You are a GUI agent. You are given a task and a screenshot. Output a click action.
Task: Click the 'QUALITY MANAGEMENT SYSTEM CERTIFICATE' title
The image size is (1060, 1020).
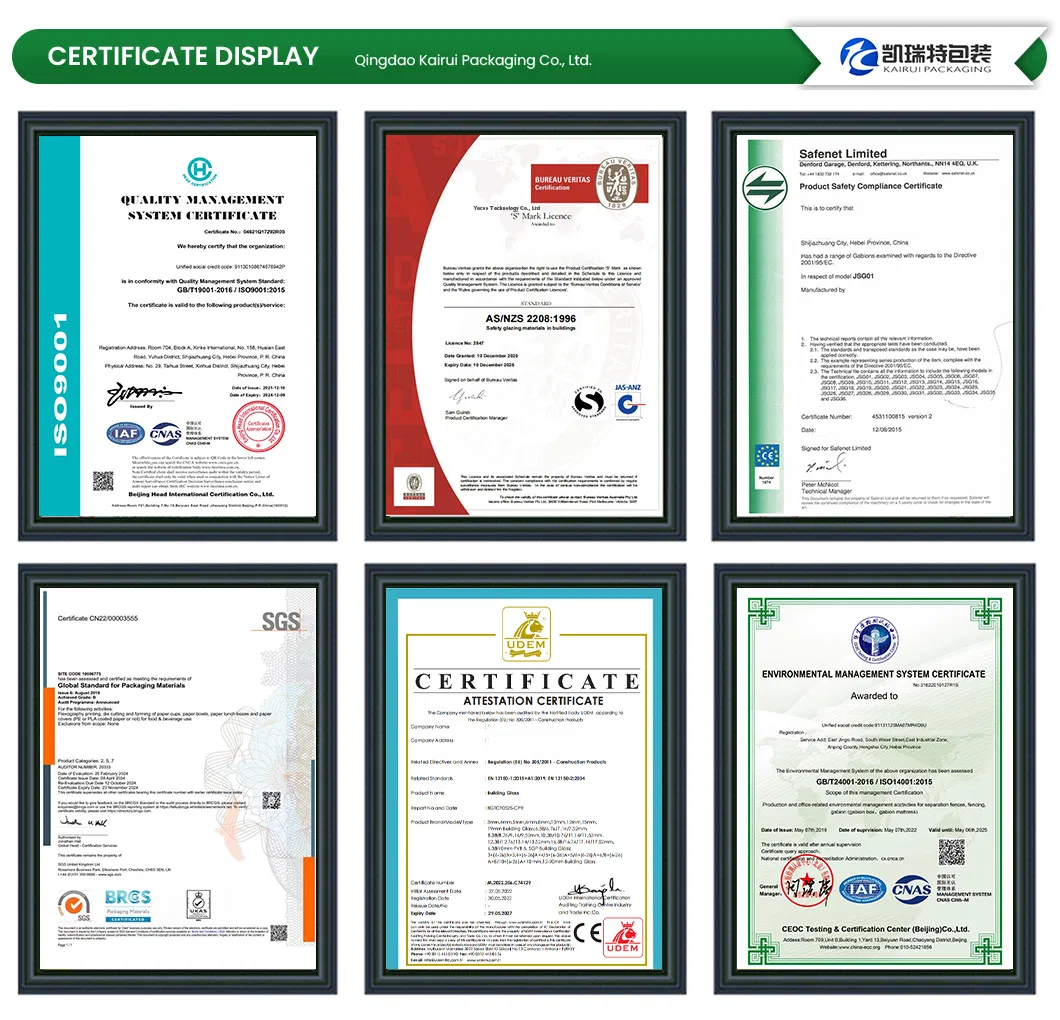[x=202, y=208]
